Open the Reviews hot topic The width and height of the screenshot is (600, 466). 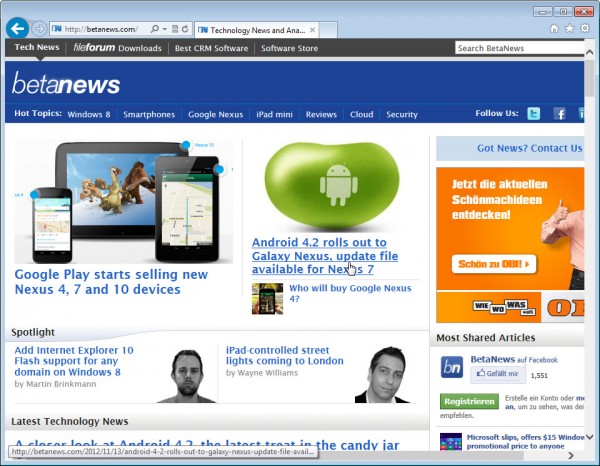[x=321, y=114]
